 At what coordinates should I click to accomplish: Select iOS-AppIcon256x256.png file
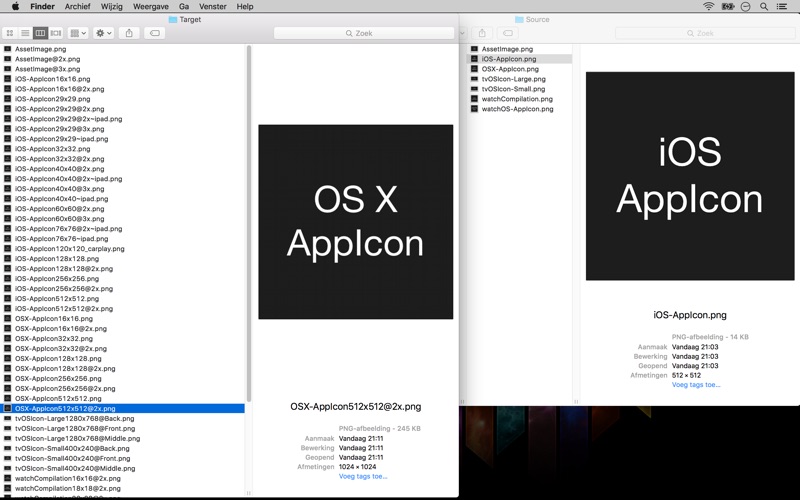click(123, 279)
